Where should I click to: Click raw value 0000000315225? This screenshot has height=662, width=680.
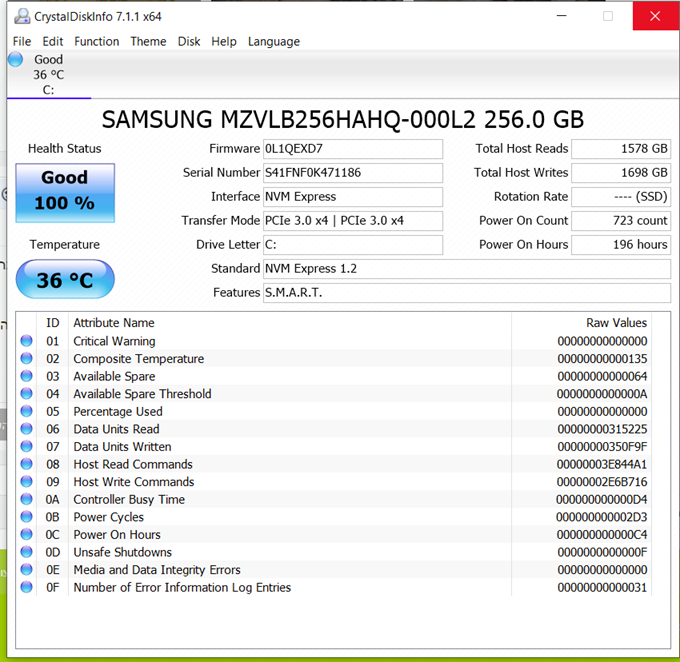coord(602,429)
